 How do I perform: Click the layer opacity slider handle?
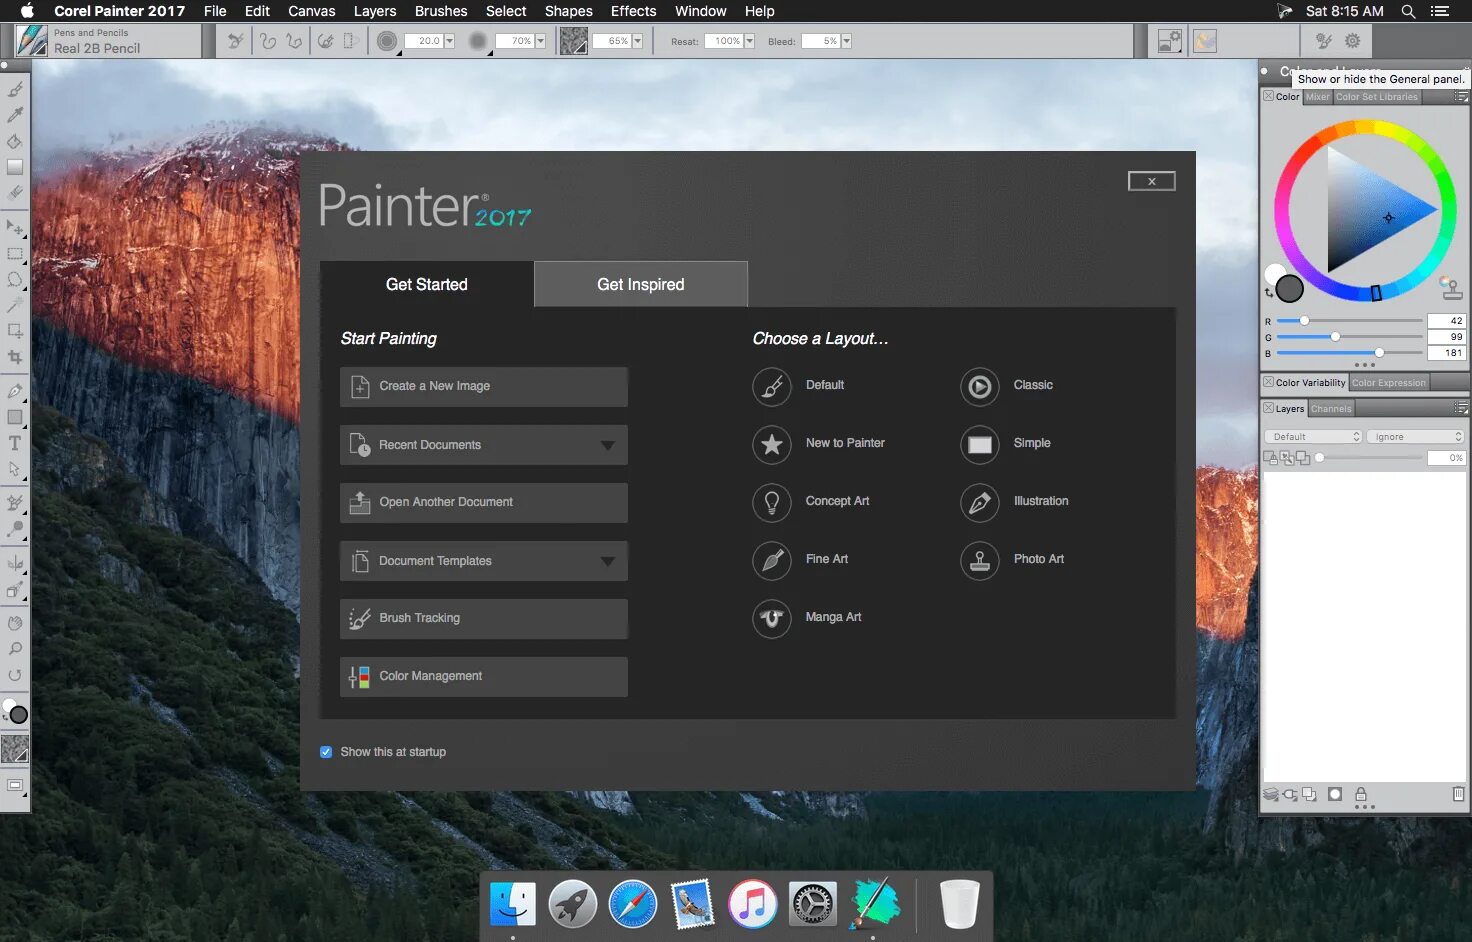point(1320,458)
